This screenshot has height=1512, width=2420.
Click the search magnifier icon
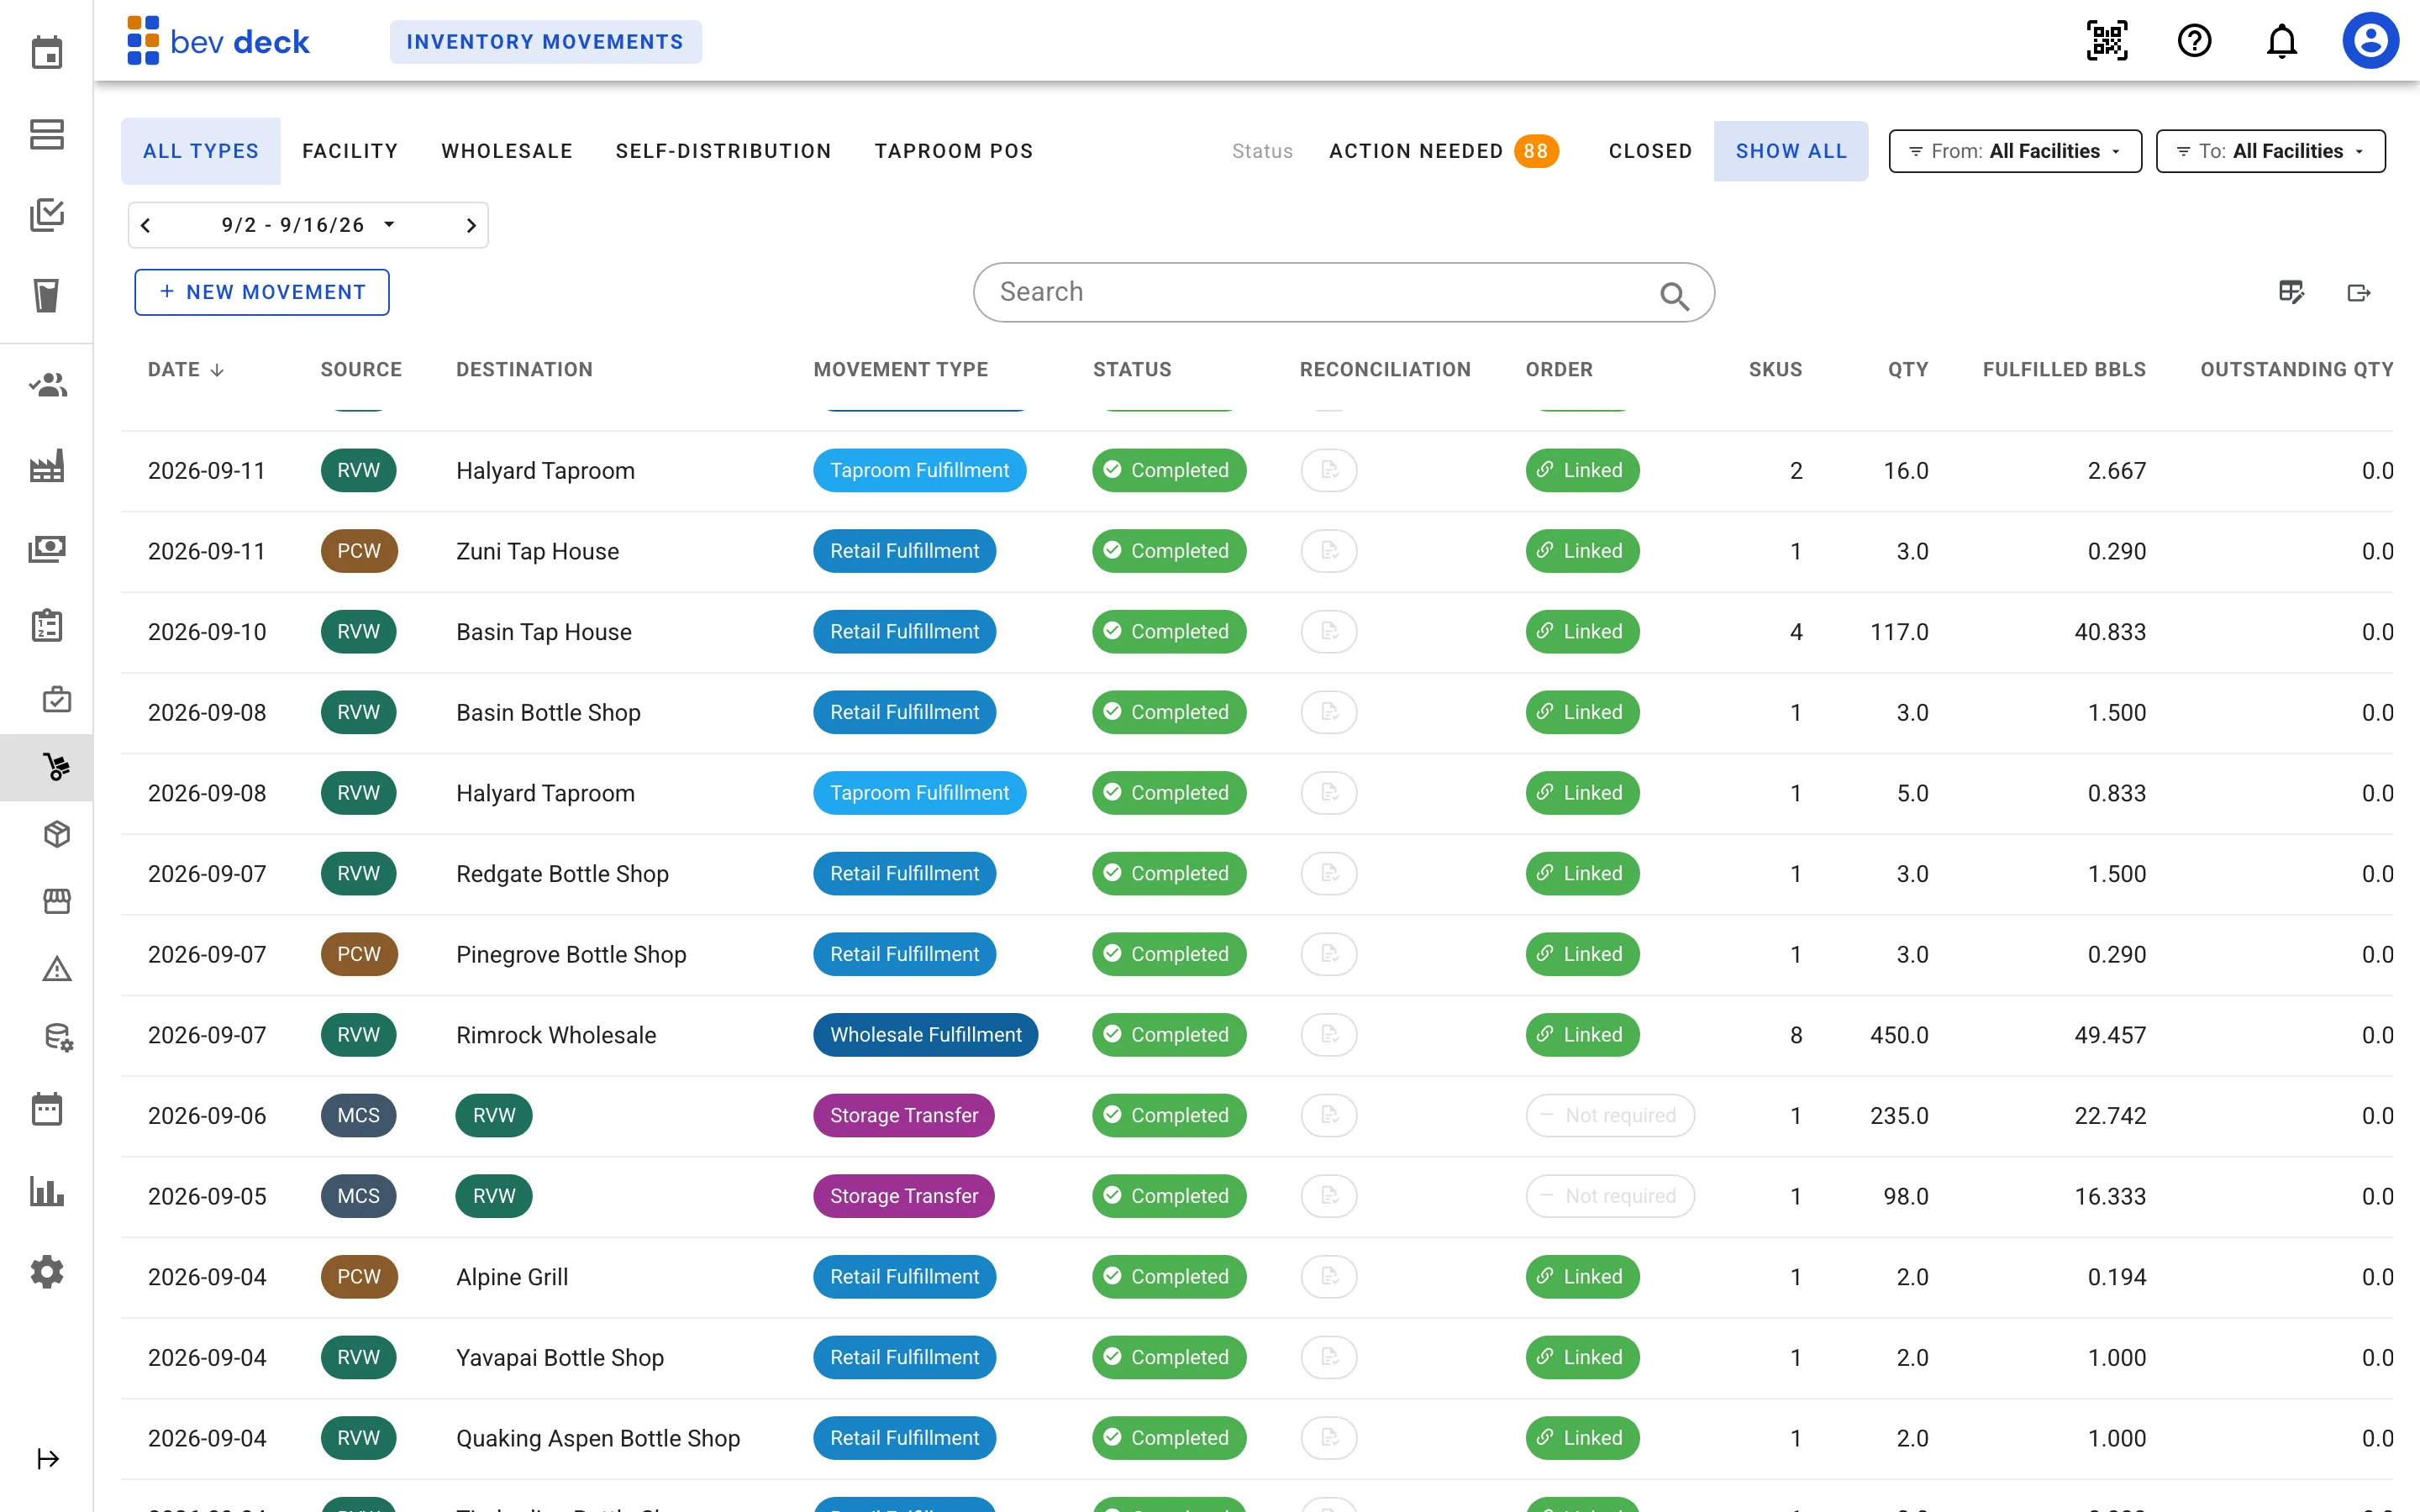point(1674,296)
